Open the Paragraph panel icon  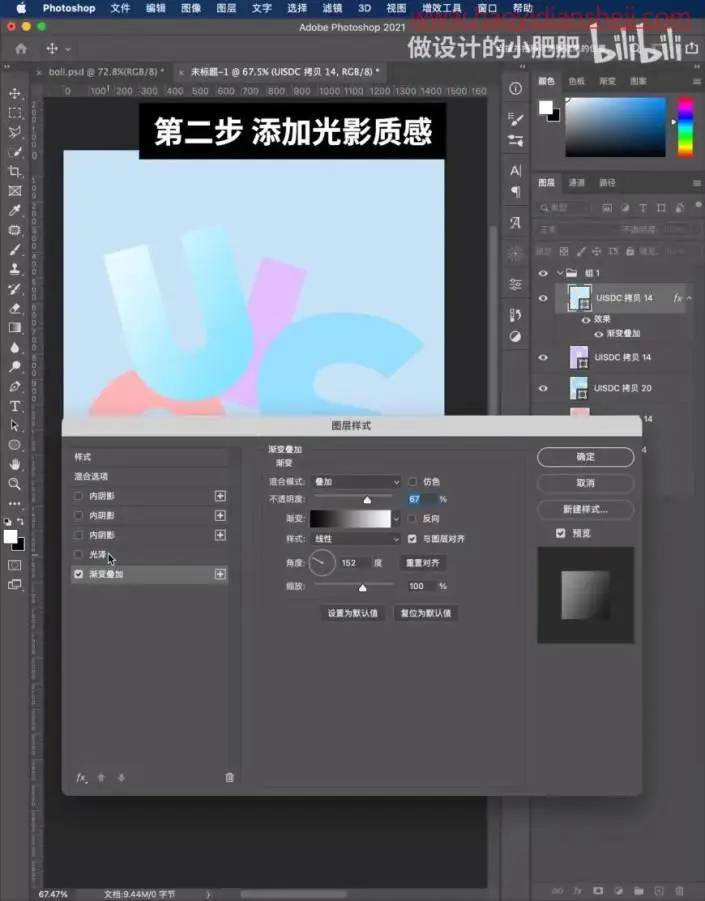pos(515,192)
